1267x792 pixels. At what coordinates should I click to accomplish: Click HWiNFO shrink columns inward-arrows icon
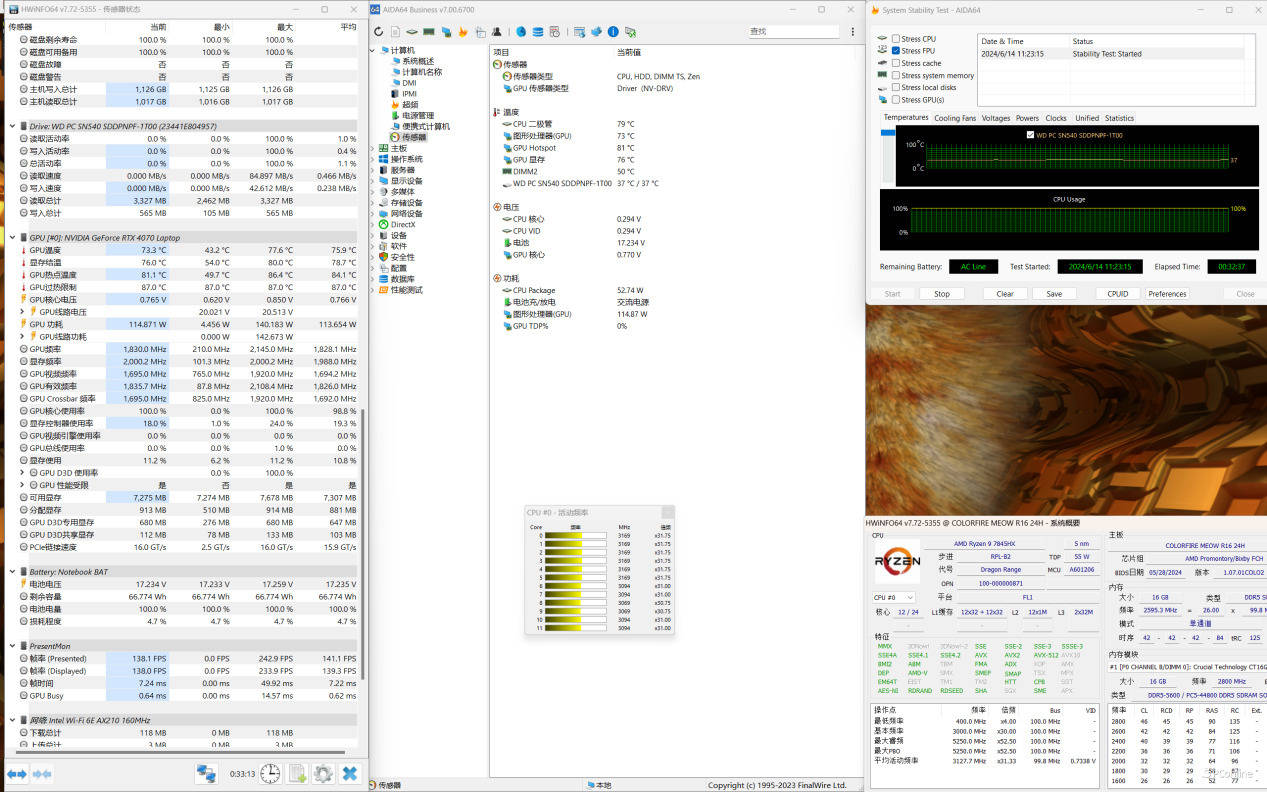pos(42,774)
